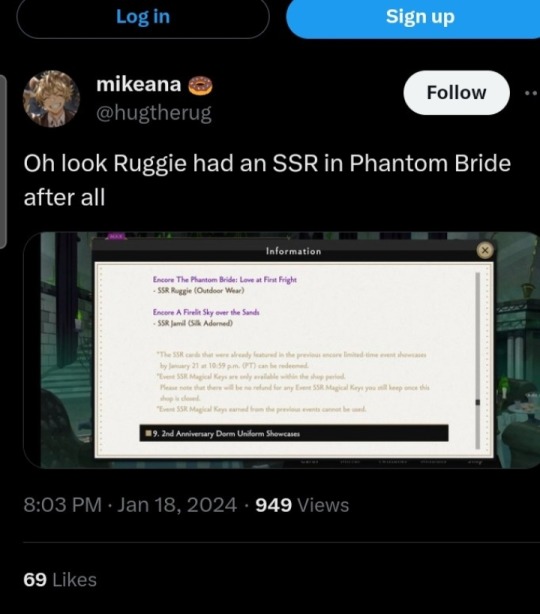Click the tweet text about Ruggie

(x=267, y=180)
